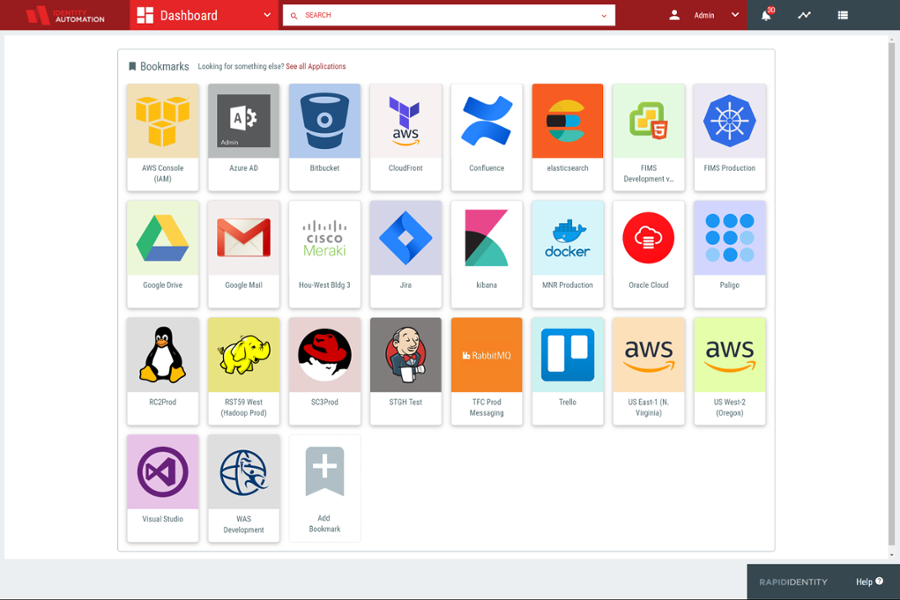900x600 pixels.
Task: Click inside the Search input field
Action: click(x=449, y=16)
